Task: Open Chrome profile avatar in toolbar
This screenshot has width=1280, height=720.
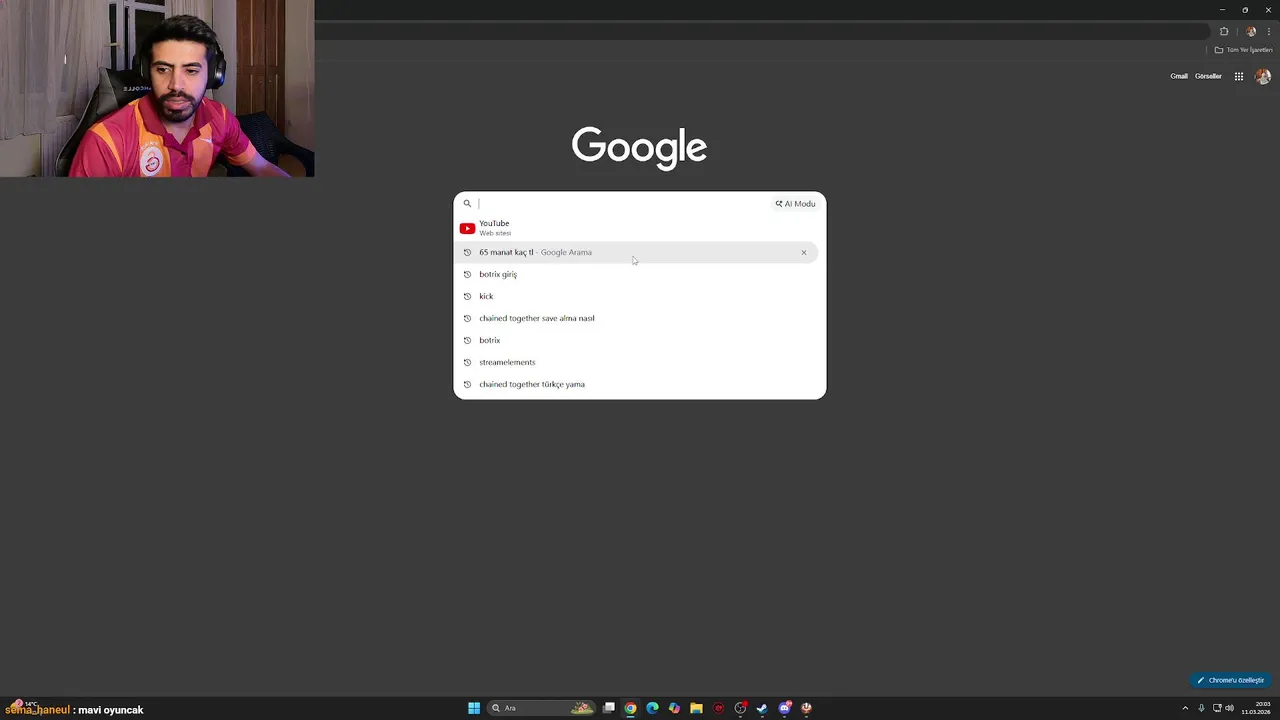Action: pyautogui.click(x=1250, y=31)
